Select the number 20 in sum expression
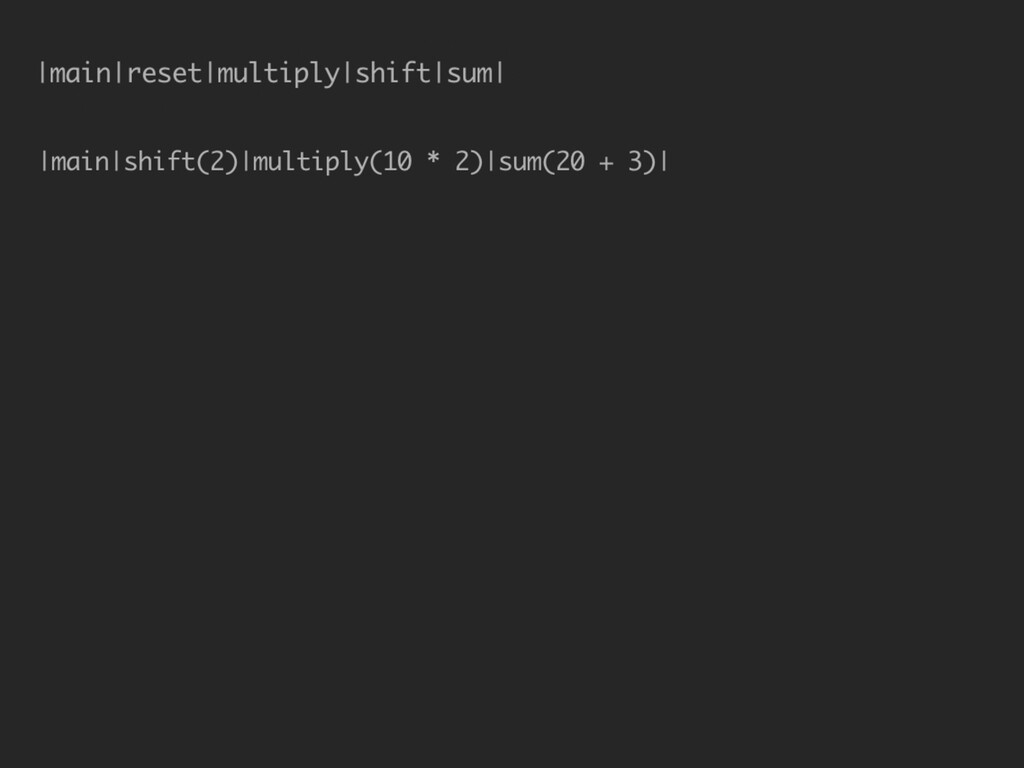This screenshot has width=1024, height=768. coord(570,161)
